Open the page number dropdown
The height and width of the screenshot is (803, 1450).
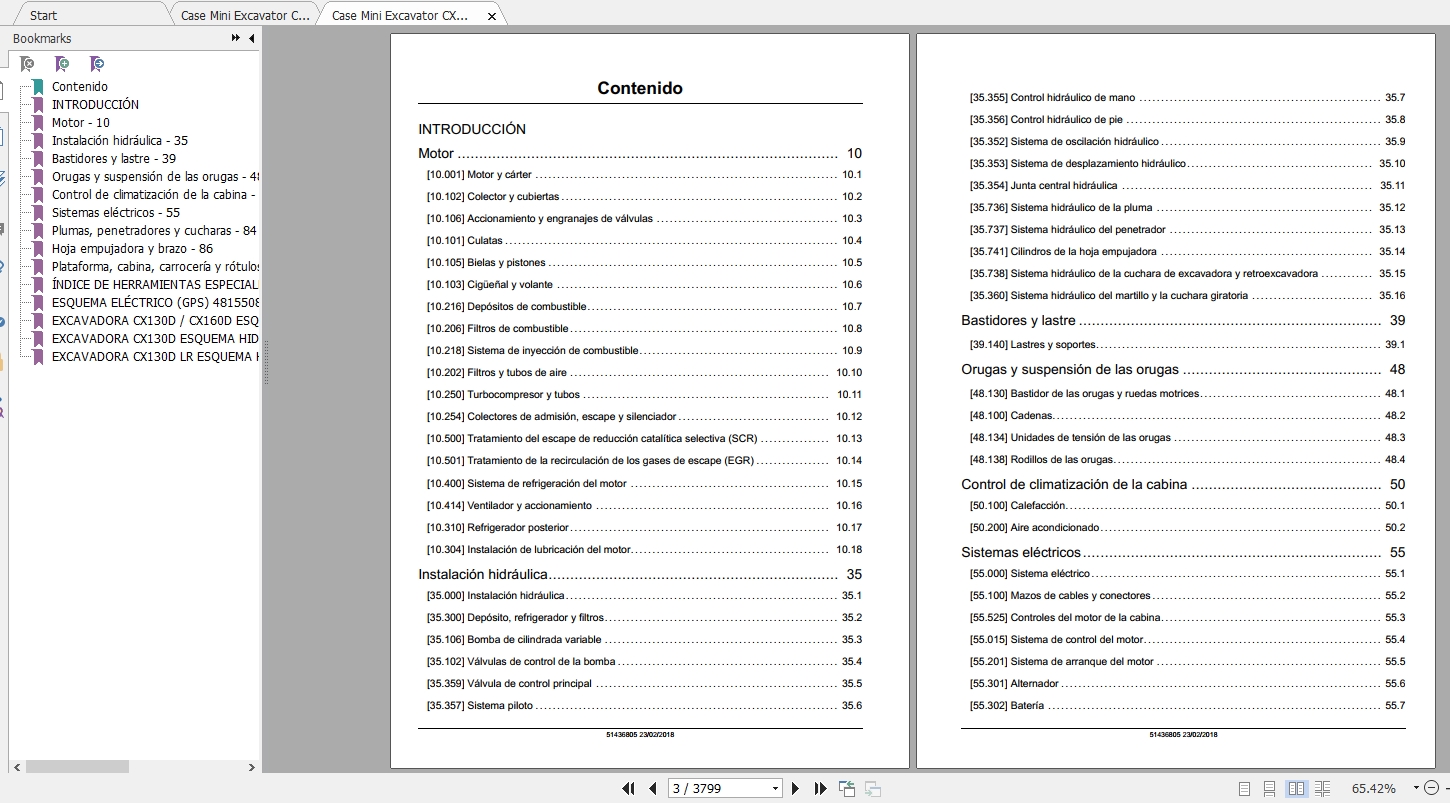pos(775,788)
